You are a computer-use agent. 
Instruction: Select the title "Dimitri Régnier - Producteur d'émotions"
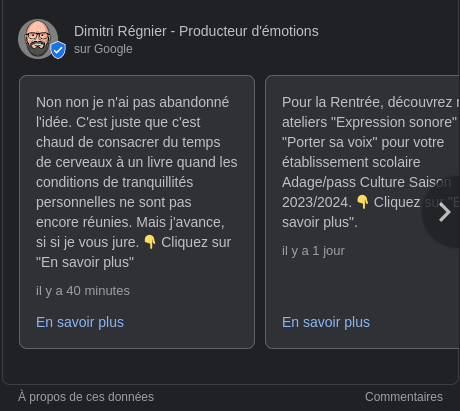(196, 31)
